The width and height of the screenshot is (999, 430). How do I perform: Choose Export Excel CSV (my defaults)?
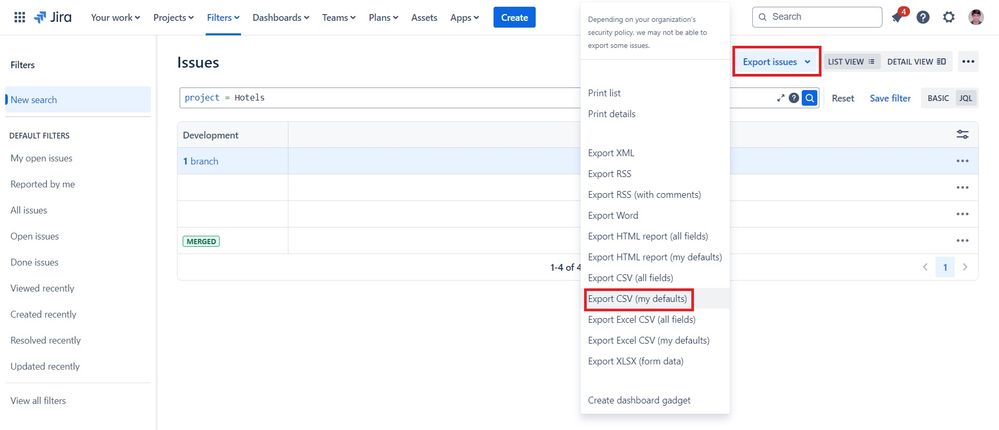(x=654, y=340)
